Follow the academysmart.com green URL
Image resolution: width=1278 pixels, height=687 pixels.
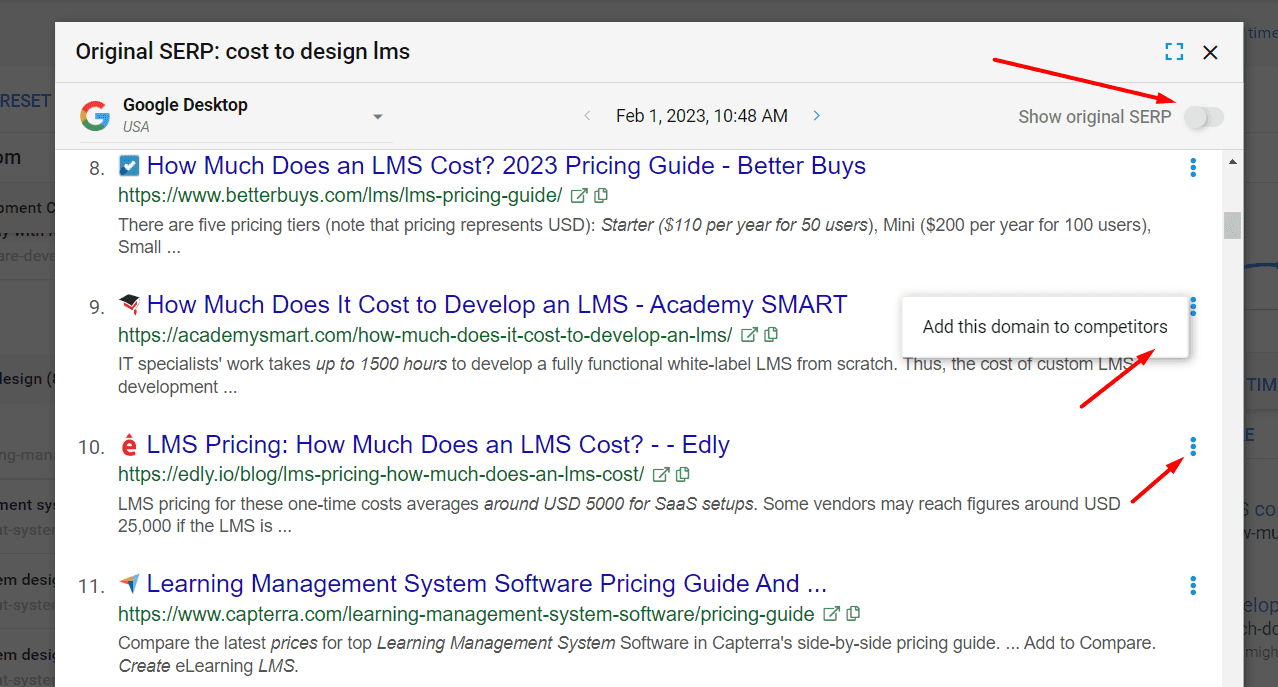[425, 335]
